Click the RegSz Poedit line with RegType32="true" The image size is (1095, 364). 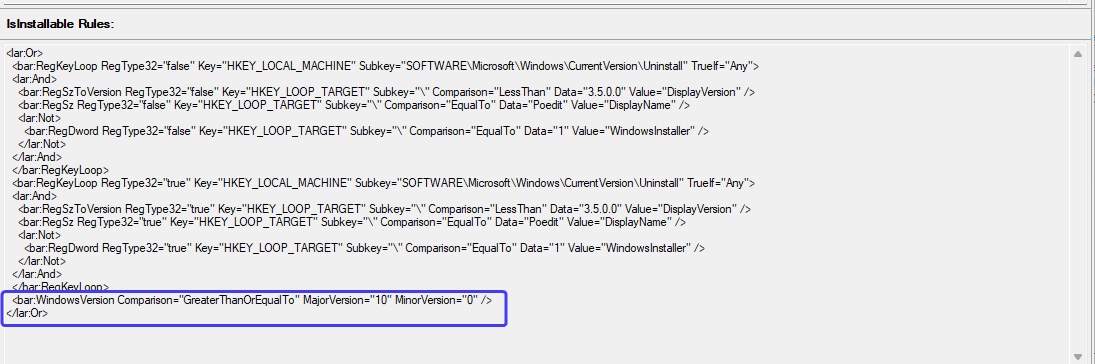[352, 222]
